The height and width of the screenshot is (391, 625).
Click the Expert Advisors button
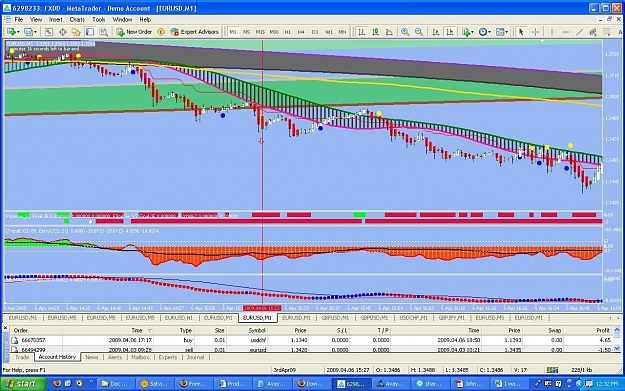click(195, 32)
